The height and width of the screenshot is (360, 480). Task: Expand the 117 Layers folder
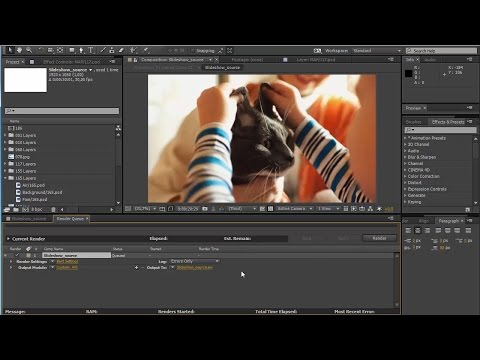pos(5,164)
